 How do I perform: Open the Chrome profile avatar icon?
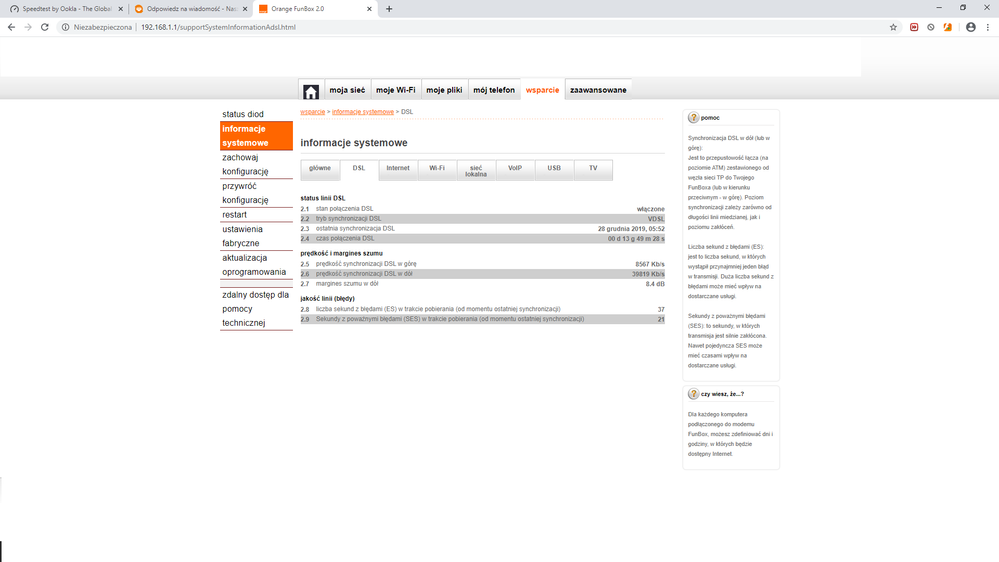970,27
